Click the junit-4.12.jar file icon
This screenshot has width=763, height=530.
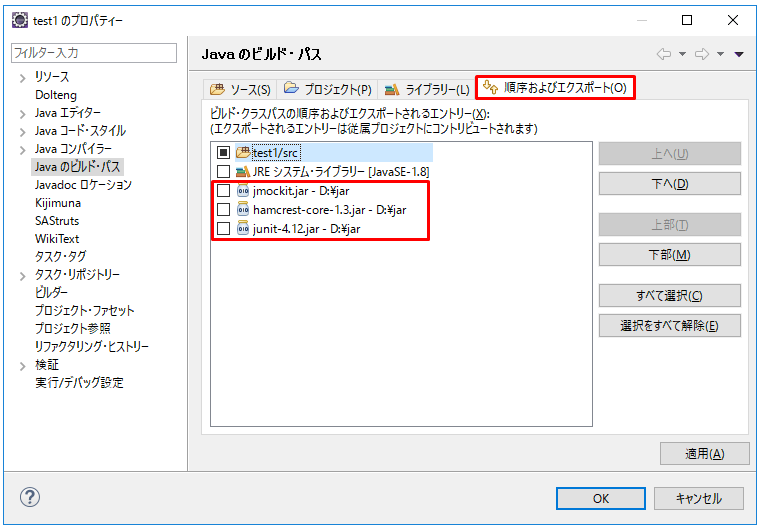tap(243, 229)
